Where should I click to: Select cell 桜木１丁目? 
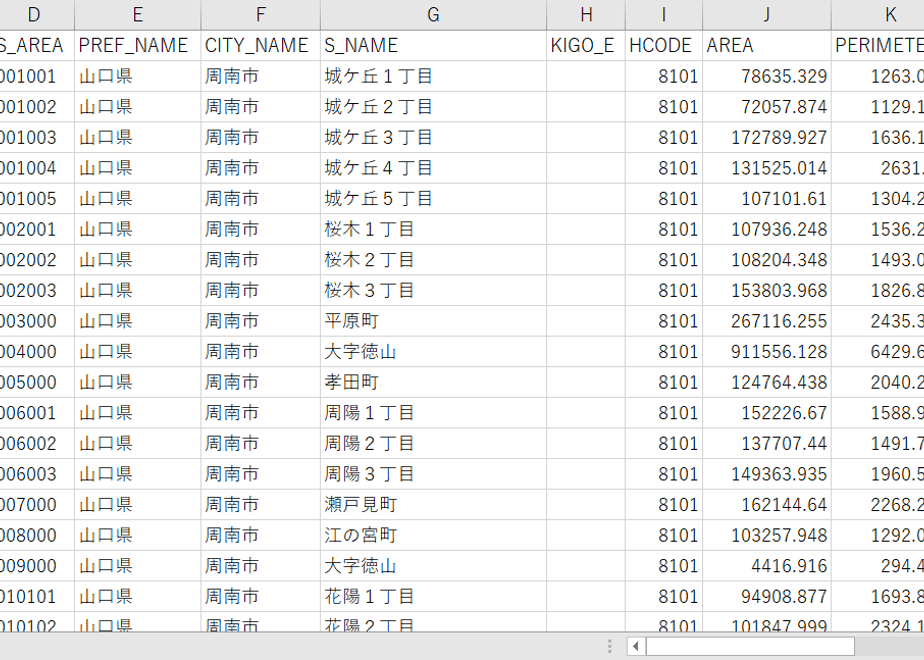[x=433, y=229]
